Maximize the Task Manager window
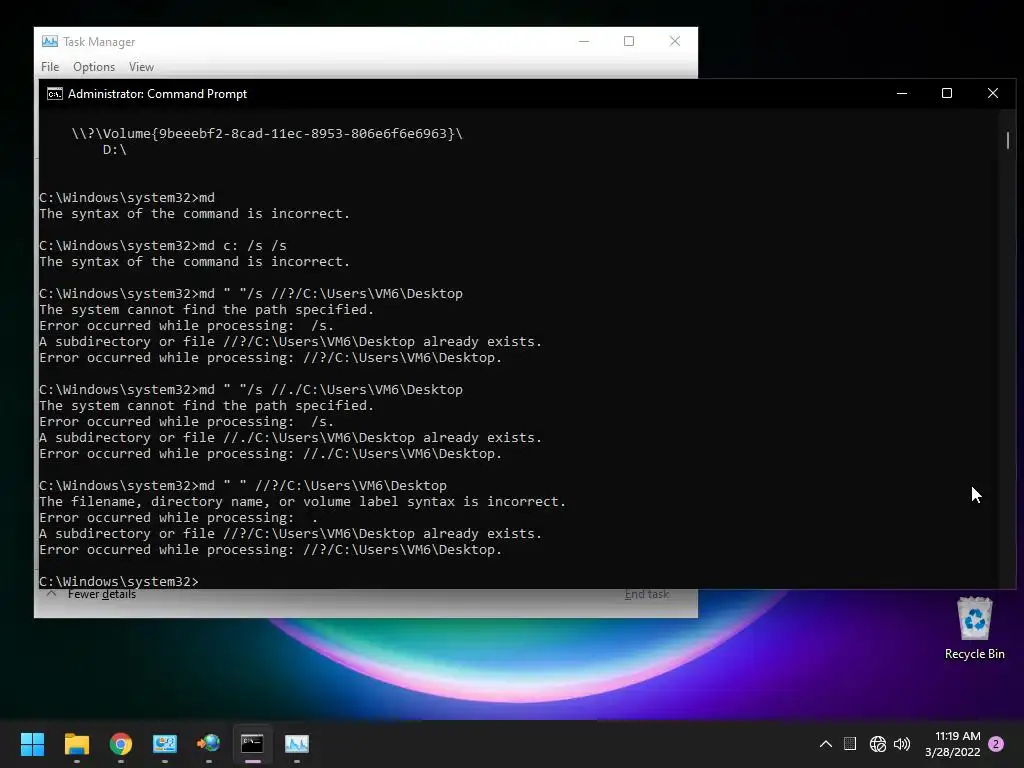Image resolution: width=1024 pixels, height=768 pixels. tap(629, 41)
